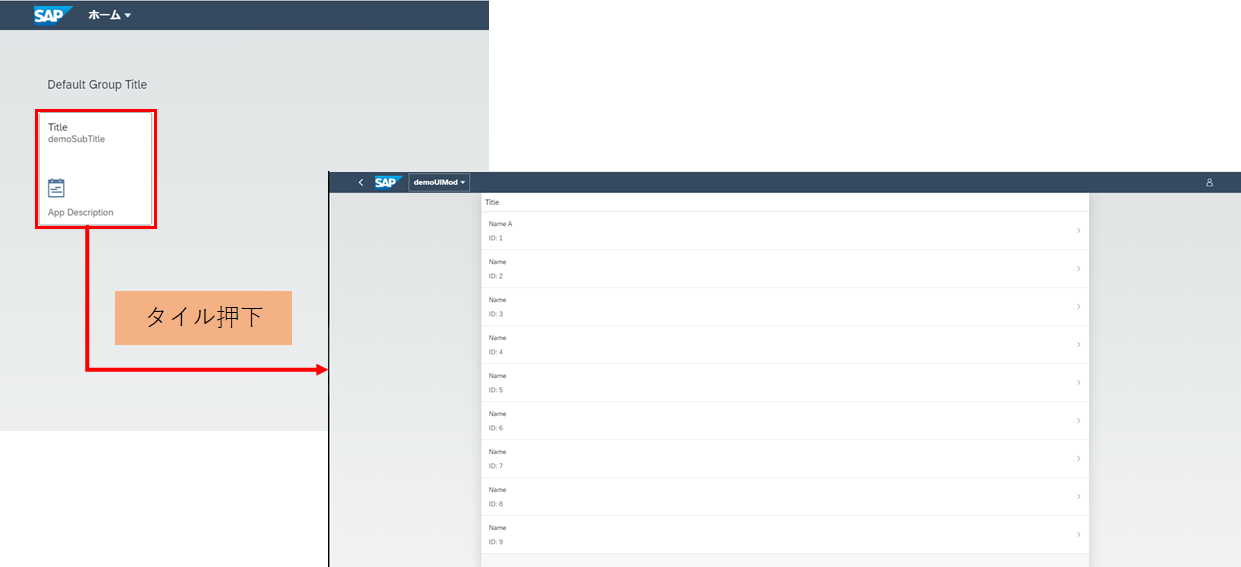
Task: Click the Default Group Title heading
Action: pyautogui.click(x=97, y=85)
